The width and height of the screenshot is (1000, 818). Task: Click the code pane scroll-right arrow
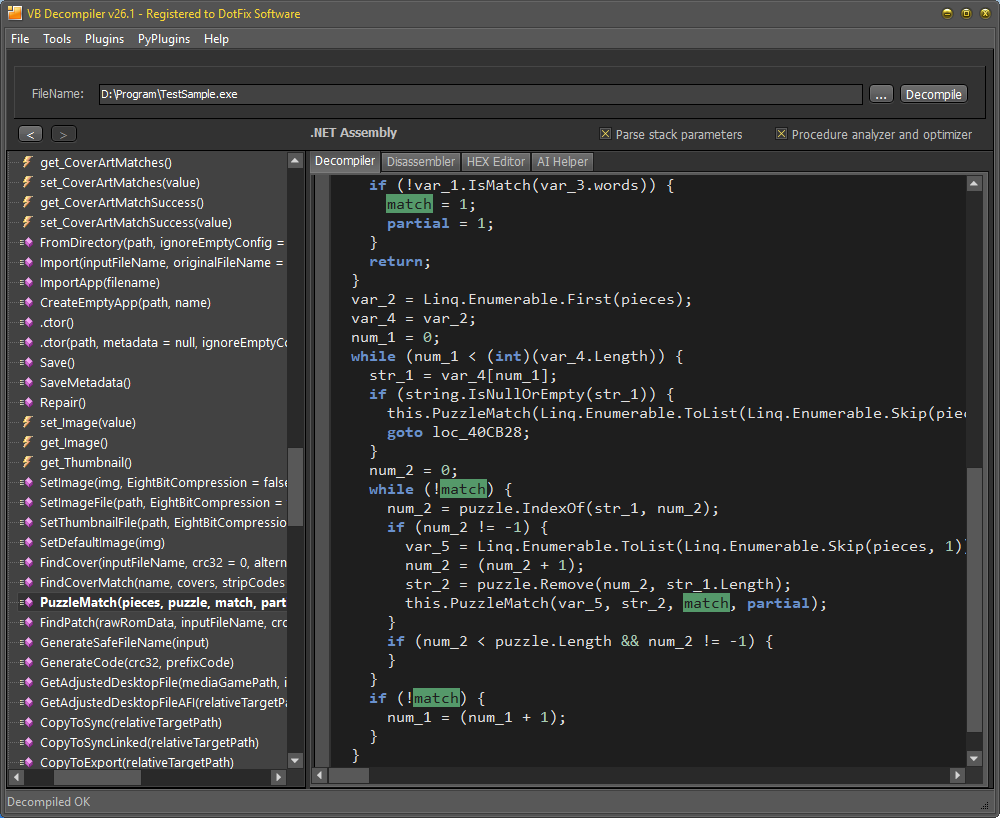[957, 775]
